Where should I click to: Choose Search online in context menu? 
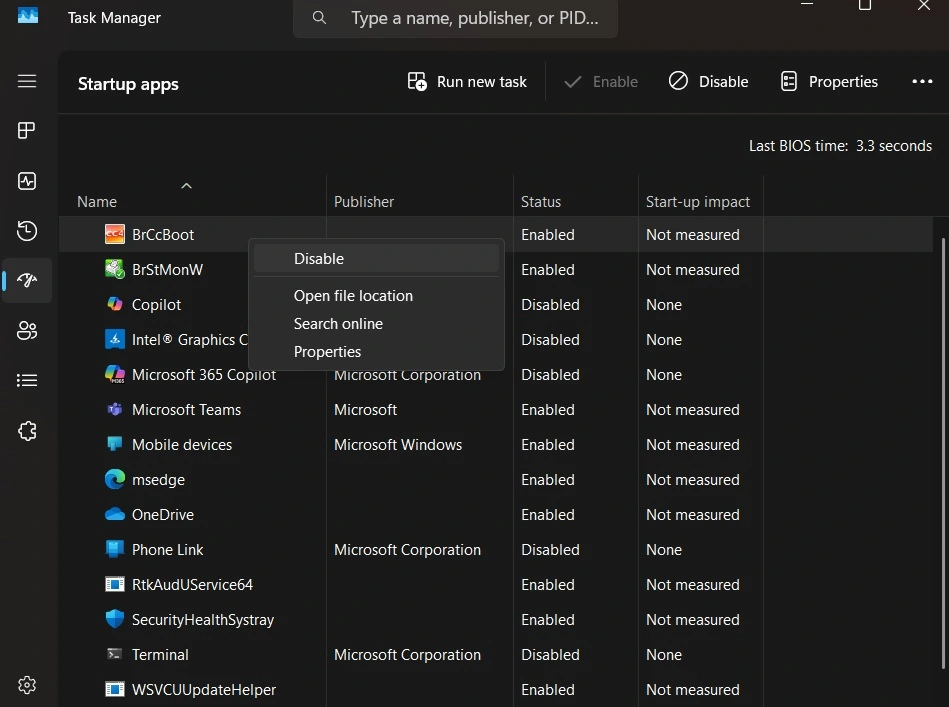coord(376,323)
